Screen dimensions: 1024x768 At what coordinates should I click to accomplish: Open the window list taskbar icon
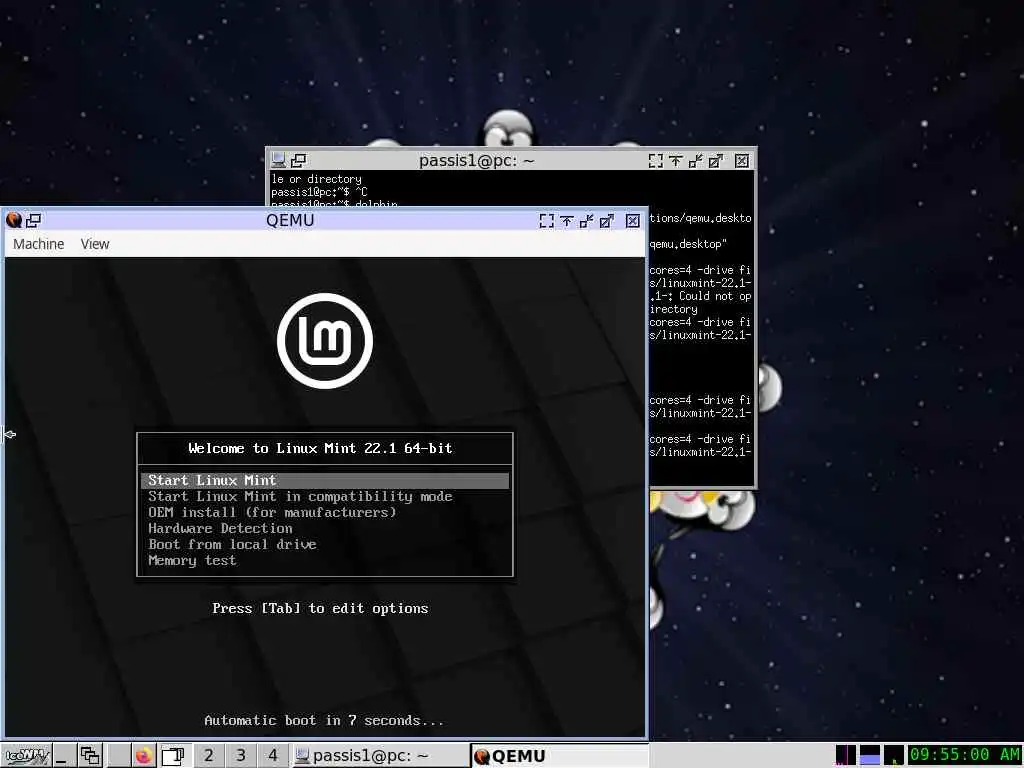click(x=90, y=756)
